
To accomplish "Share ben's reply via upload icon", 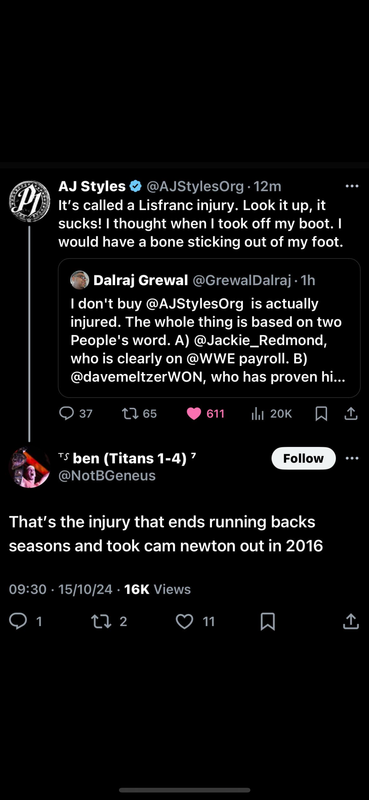I will point(351,621).
